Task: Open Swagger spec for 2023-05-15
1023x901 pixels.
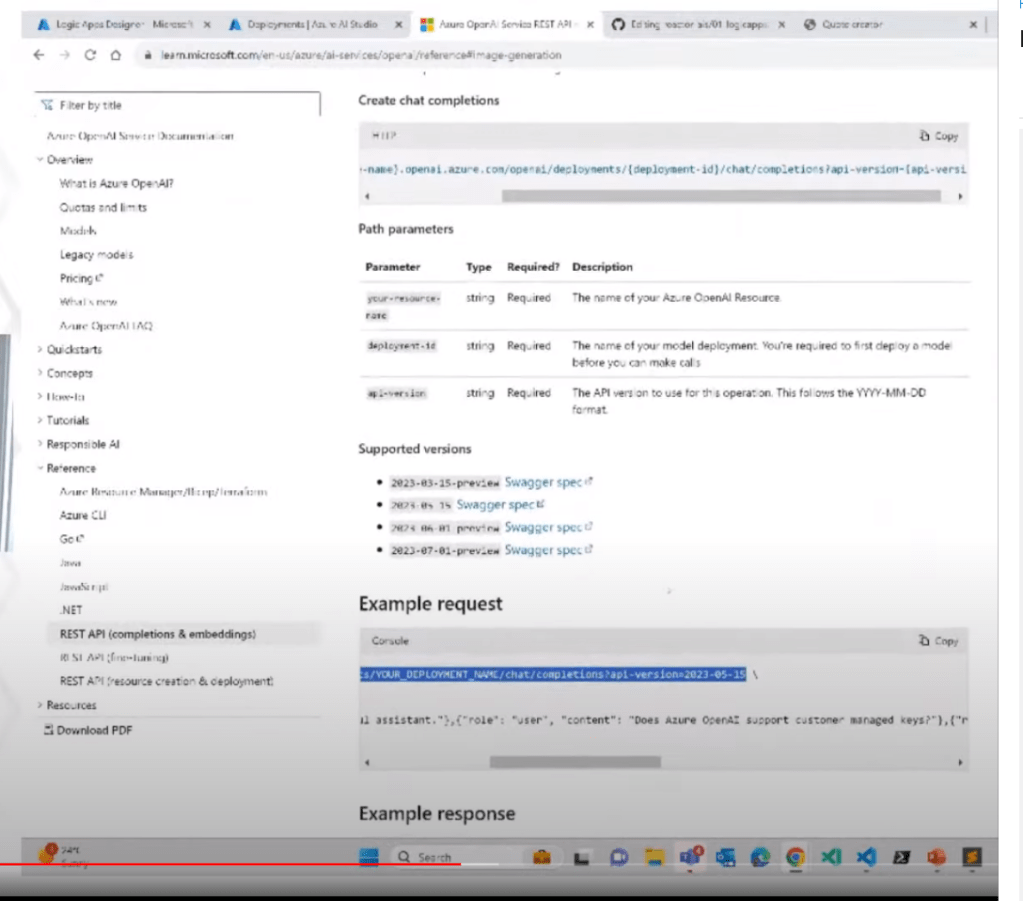Action: pos(500,504)
